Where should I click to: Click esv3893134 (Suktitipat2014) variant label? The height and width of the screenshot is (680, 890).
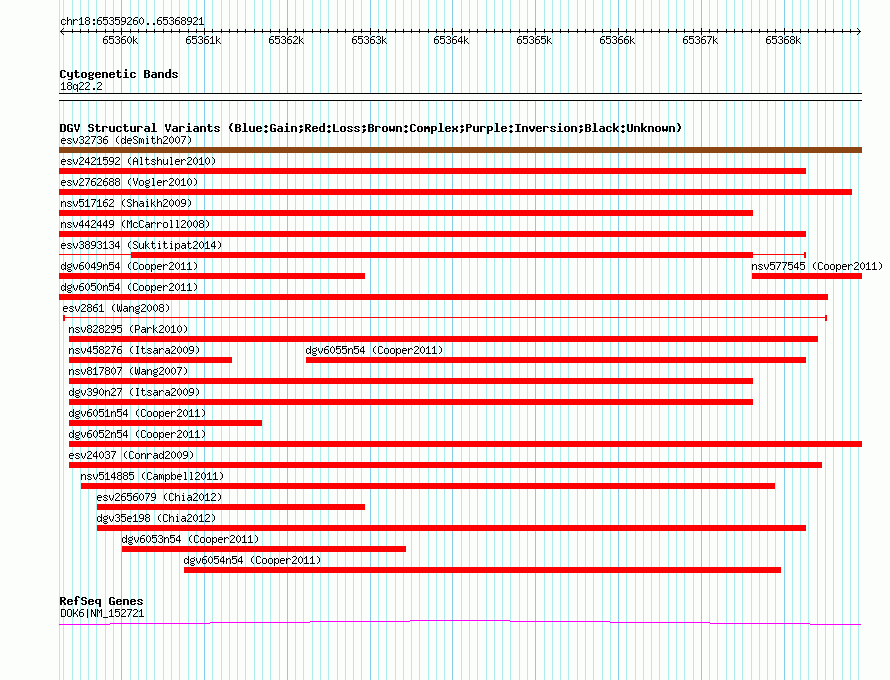[x=141, y=245]
